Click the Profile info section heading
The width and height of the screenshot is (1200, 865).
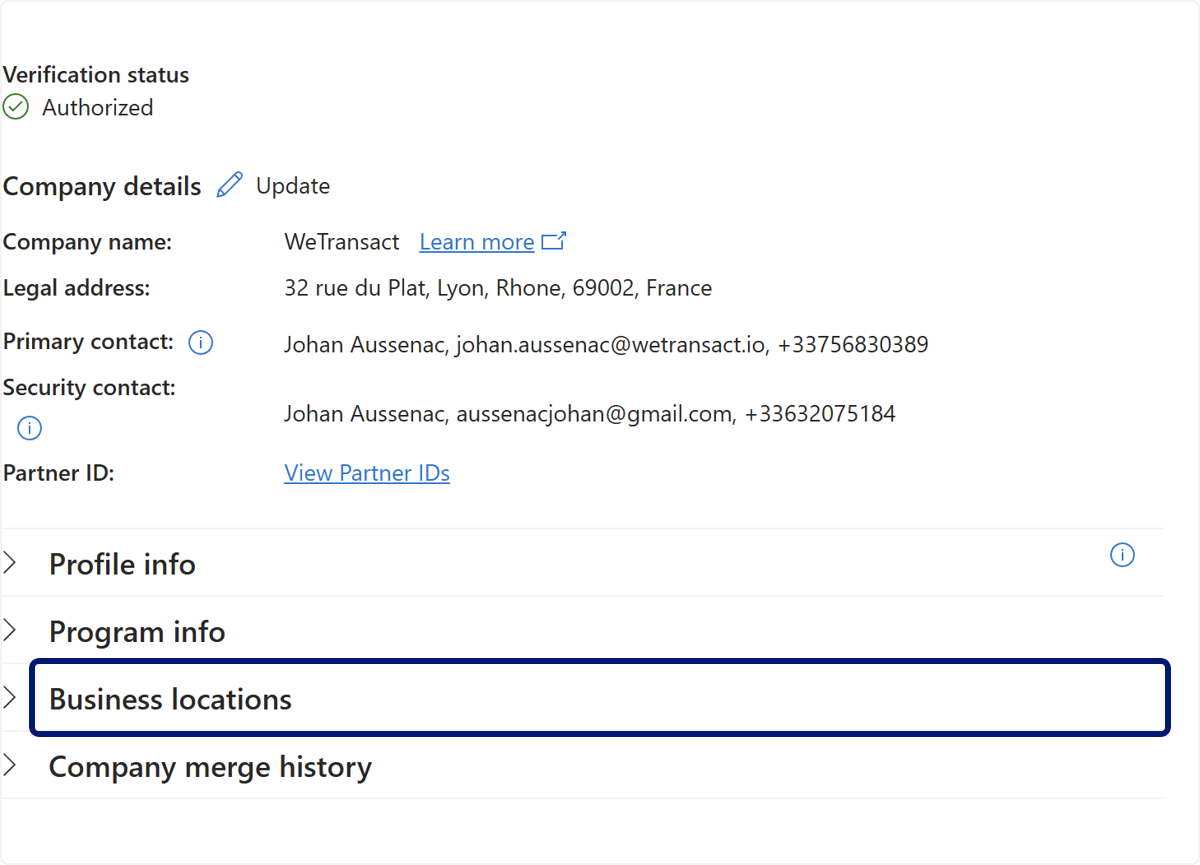tap(122, 564)
